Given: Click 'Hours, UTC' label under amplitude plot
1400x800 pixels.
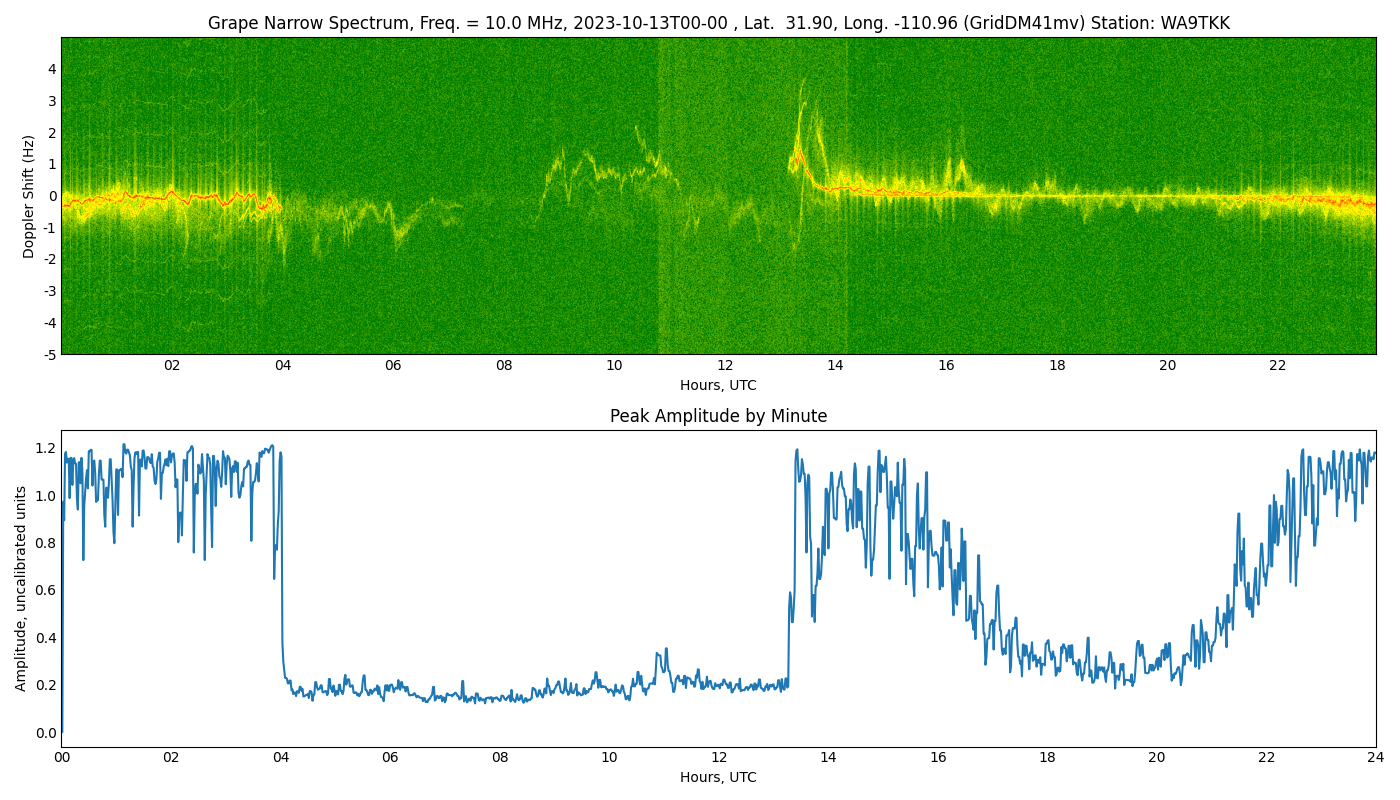Looking at the screenshot, I should 718,777.
